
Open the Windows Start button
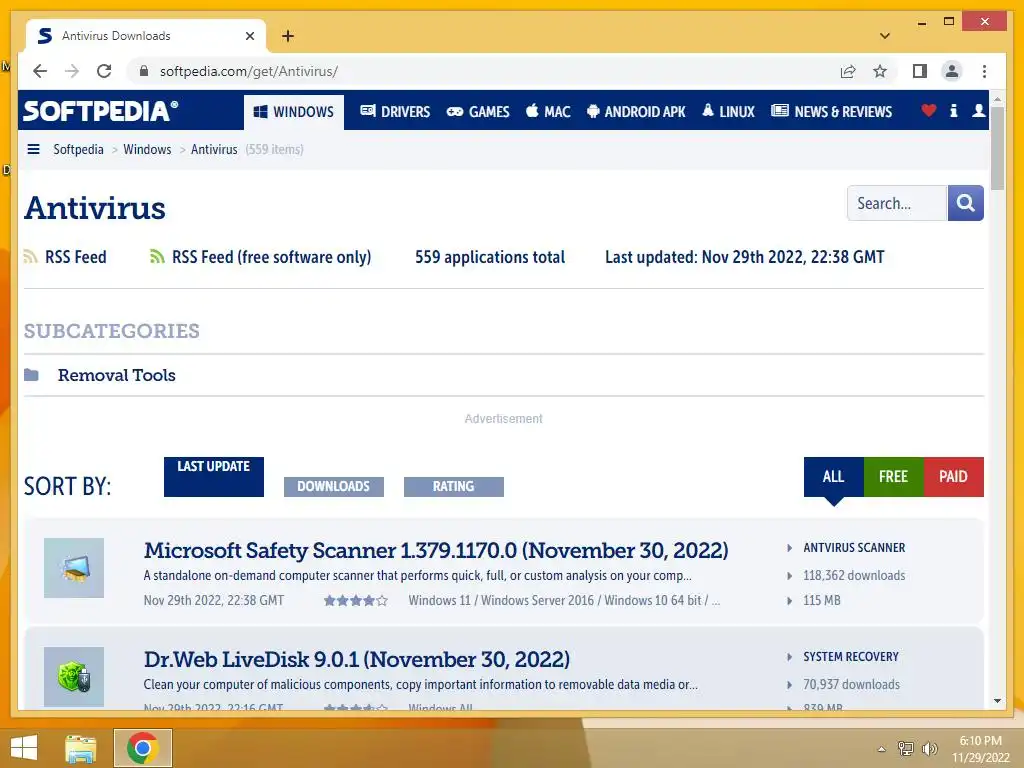coord(24,748)
